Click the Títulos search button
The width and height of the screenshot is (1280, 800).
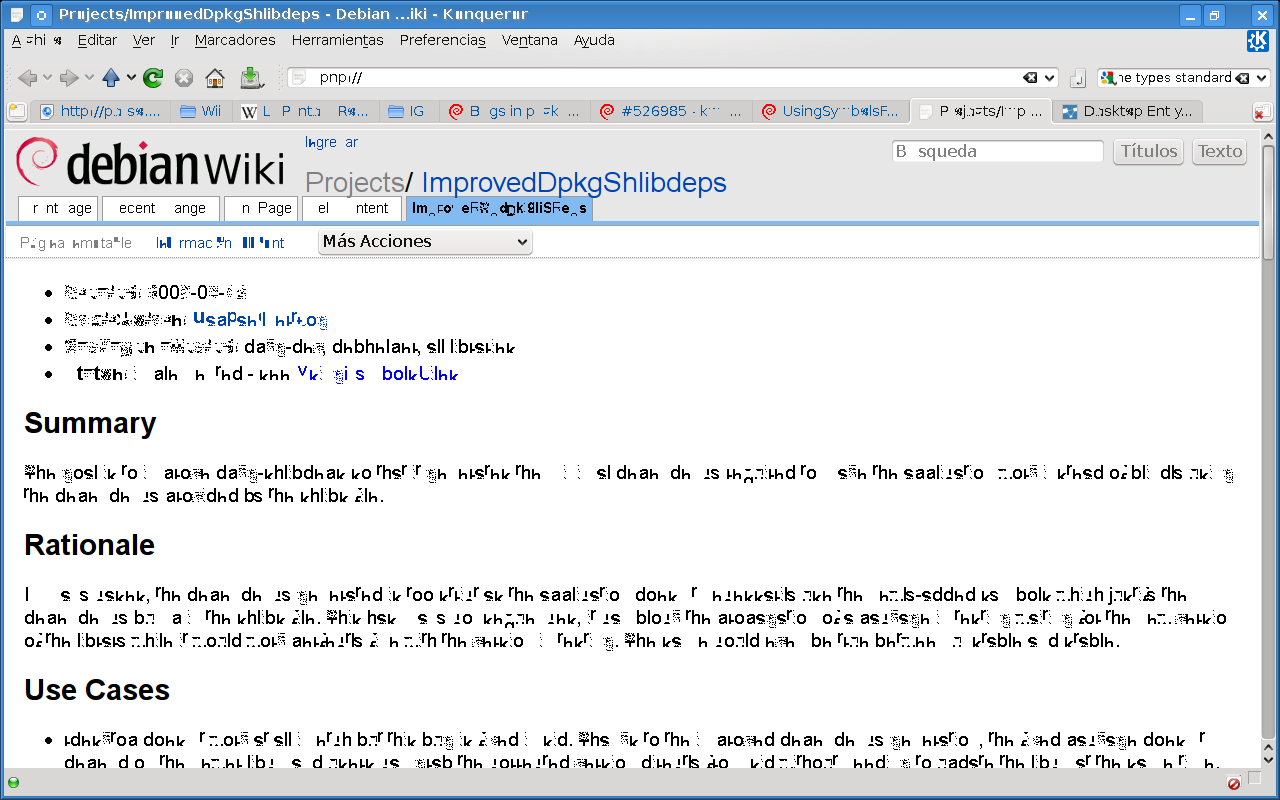pyautogui.click(x=1149, y=152)
